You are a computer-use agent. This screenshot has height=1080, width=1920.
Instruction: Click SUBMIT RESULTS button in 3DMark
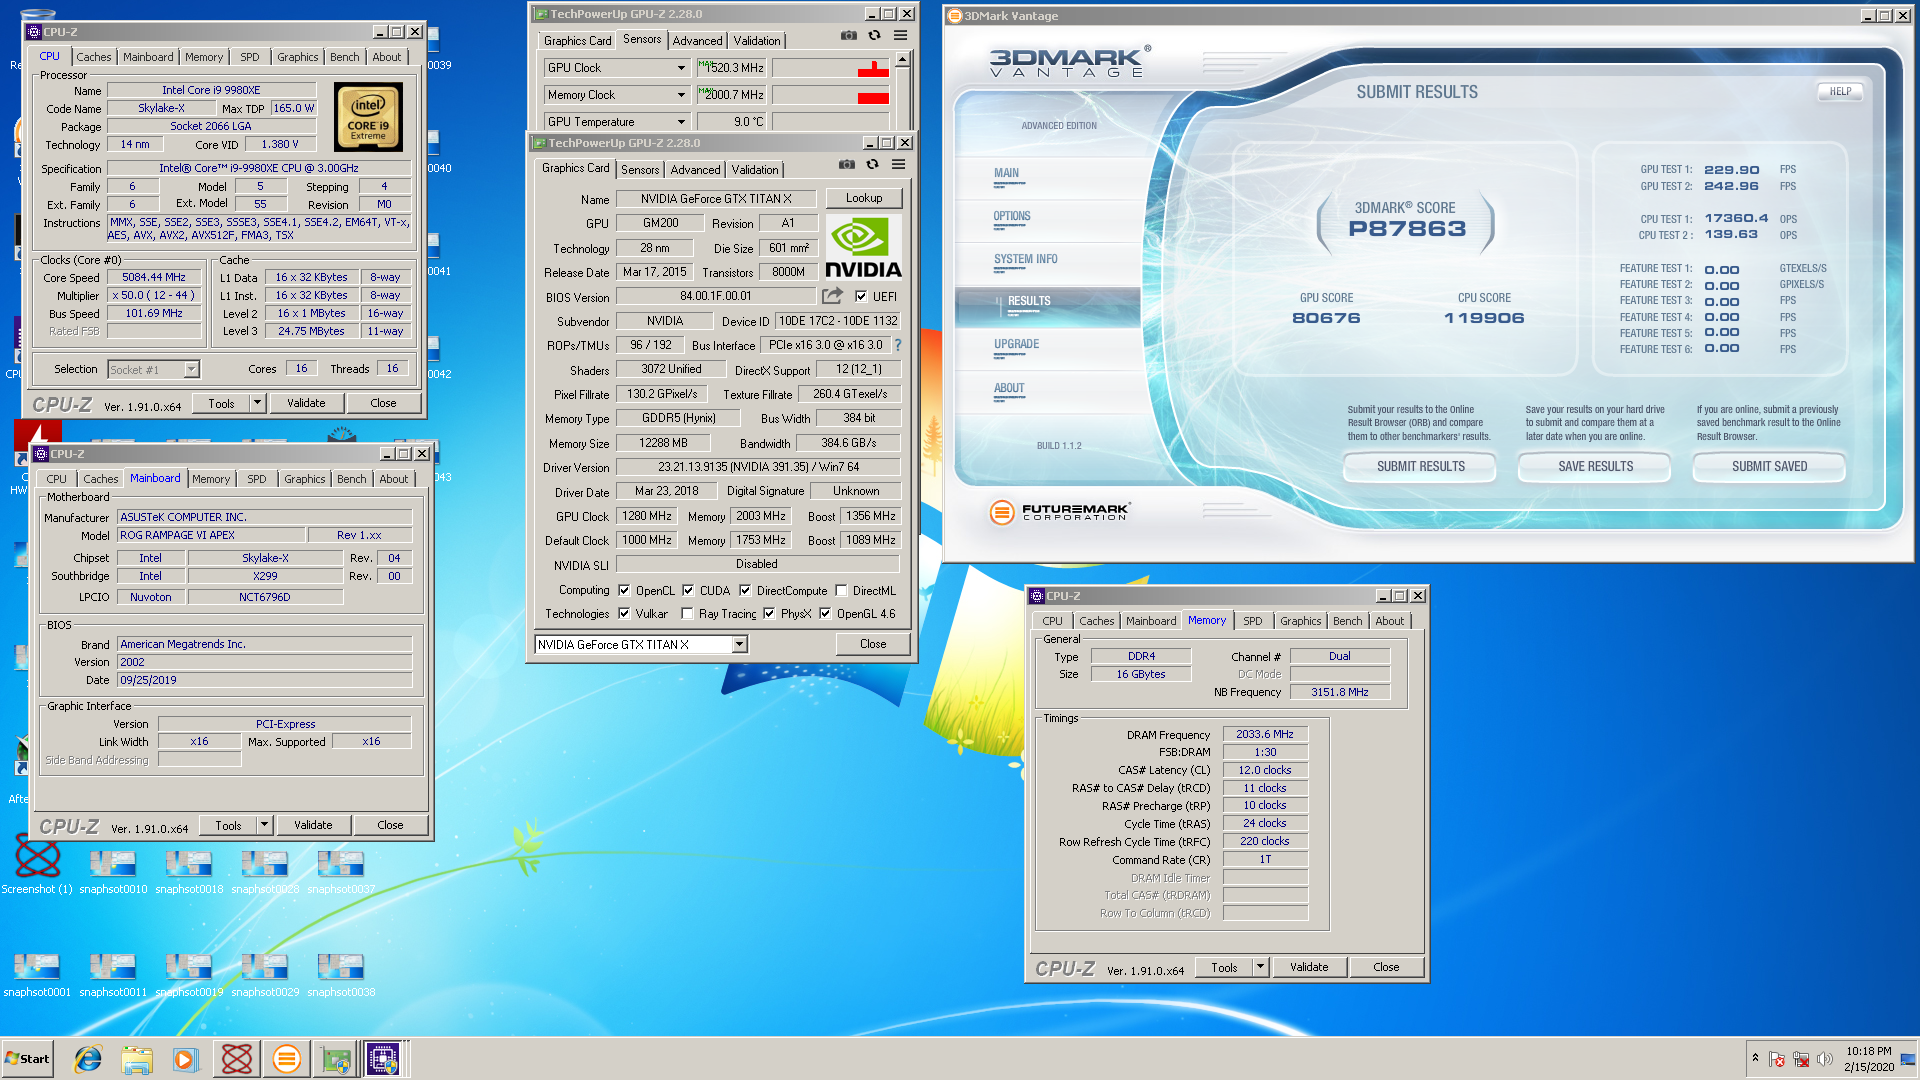1420,467
